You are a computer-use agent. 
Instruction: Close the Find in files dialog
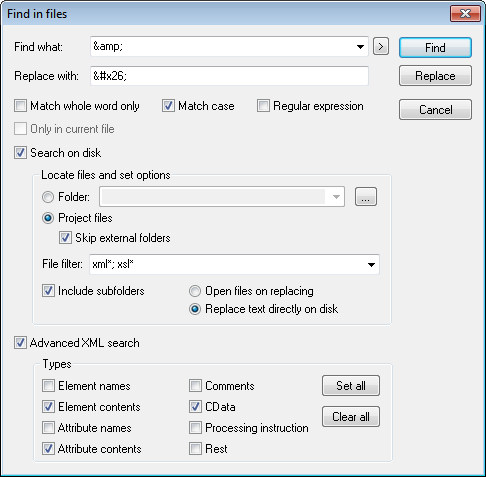[465, 14]
